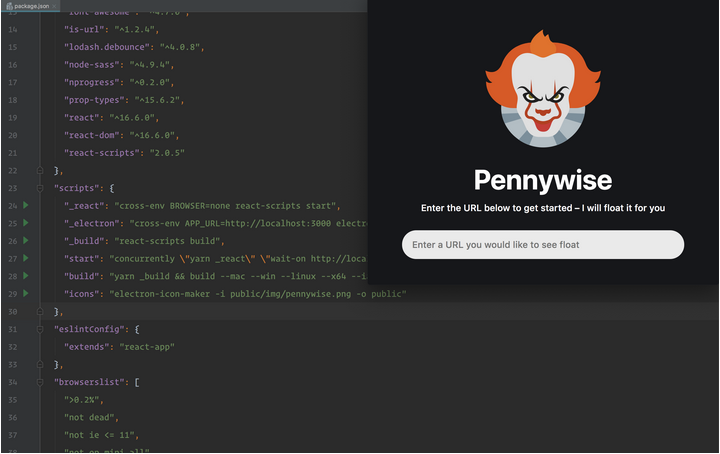Viewport: 720px width, 454px height.
Task: Click the "prop-types" dependency key
Action: 94,100
